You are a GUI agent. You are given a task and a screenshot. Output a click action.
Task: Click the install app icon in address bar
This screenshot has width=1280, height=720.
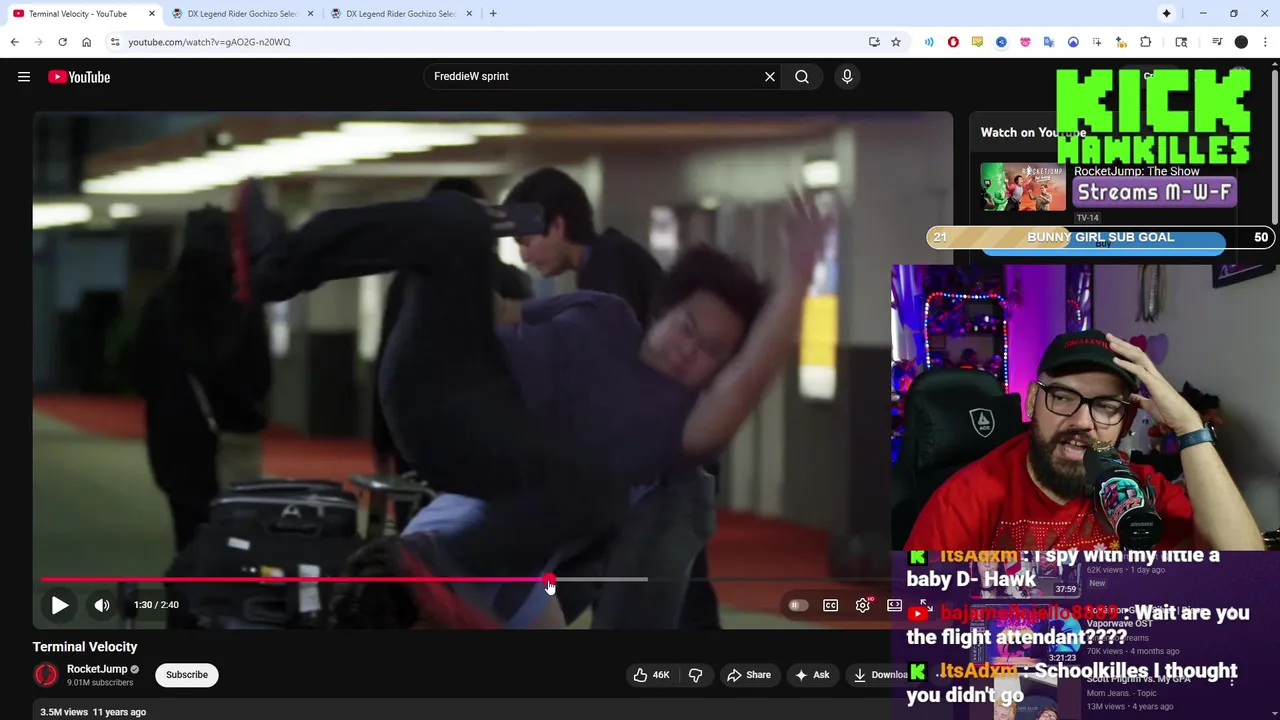point(874,42)
